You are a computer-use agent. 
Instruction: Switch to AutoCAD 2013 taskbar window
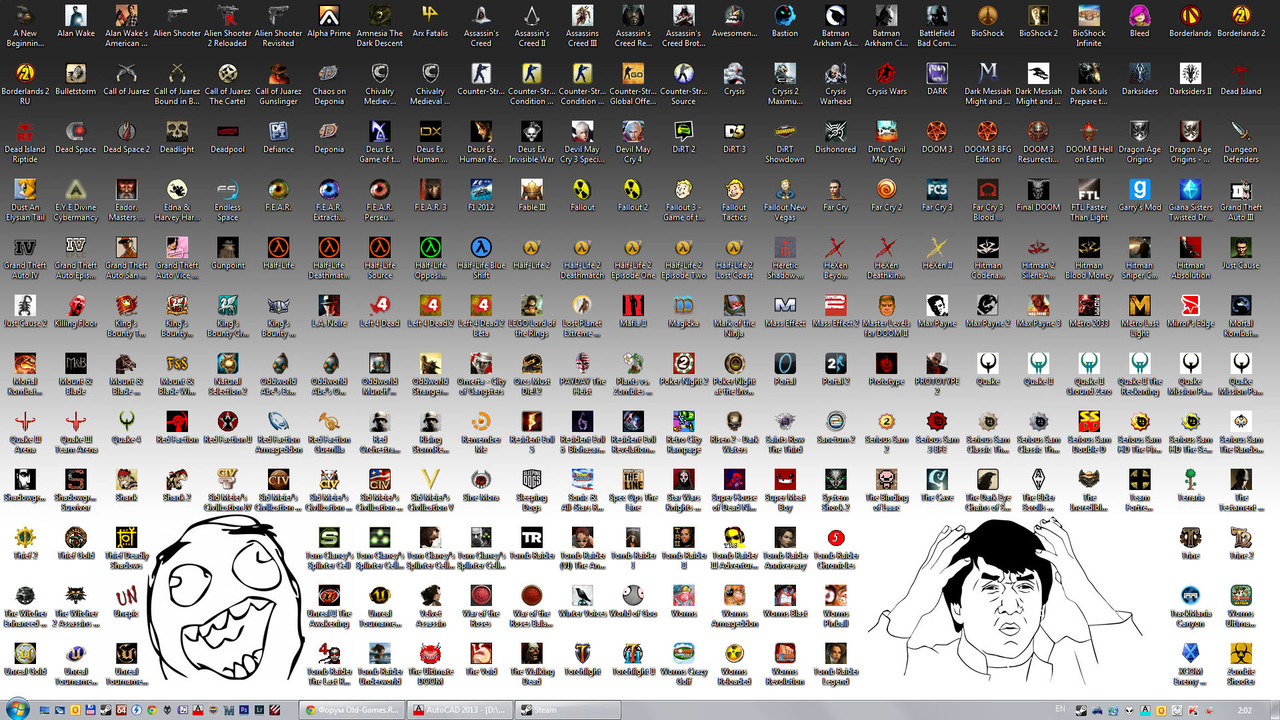pyautogui.click(x=462, y=710)
